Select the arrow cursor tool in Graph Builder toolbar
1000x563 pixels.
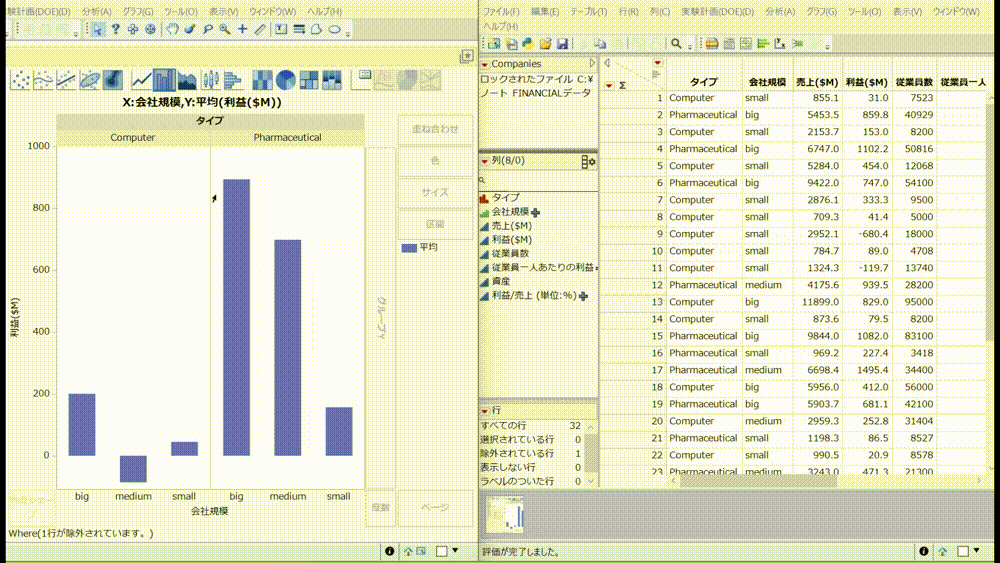[x=98, y=29]
